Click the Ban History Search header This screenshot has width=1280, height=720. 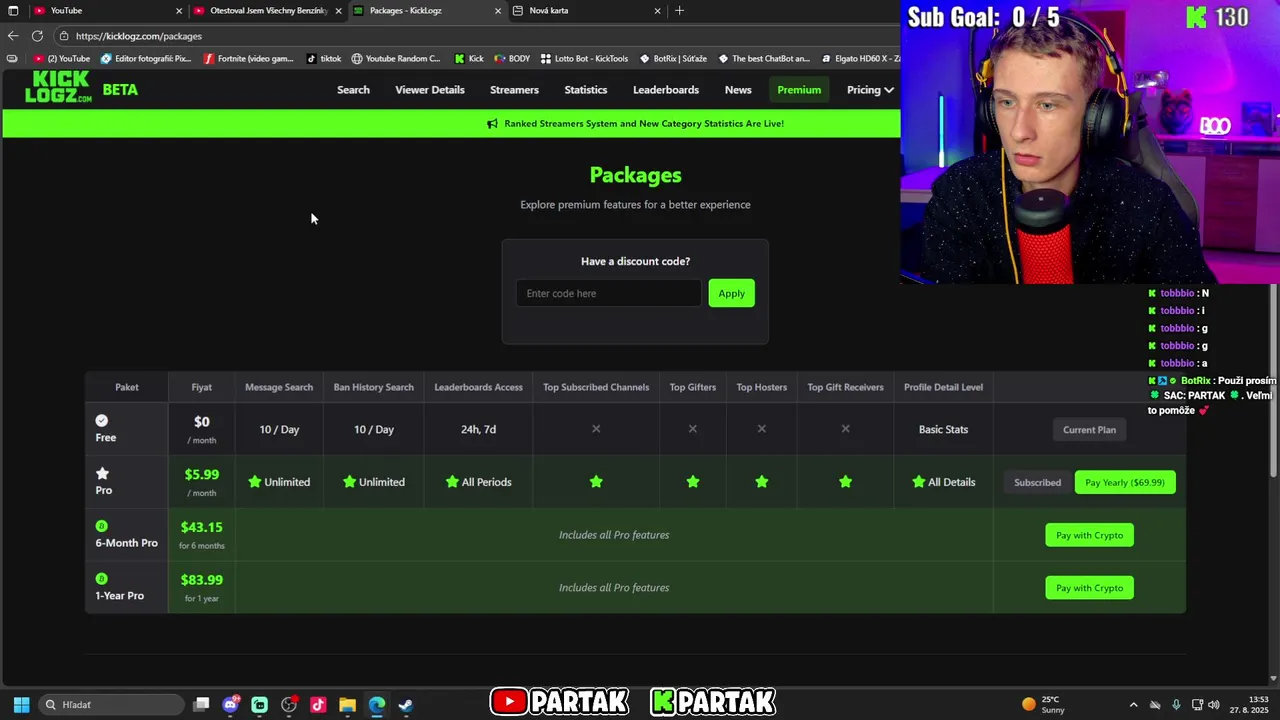(x=373, y=387)
